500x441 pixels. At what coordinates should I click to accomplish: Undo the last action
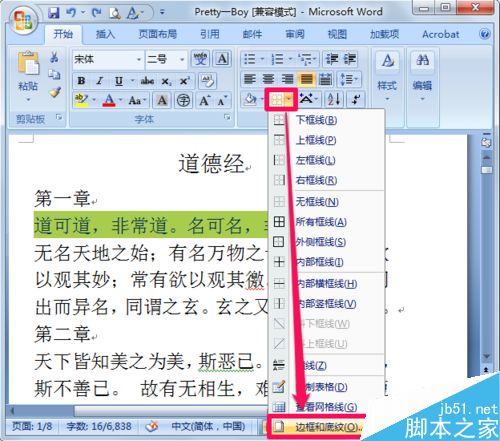(71, 13)
